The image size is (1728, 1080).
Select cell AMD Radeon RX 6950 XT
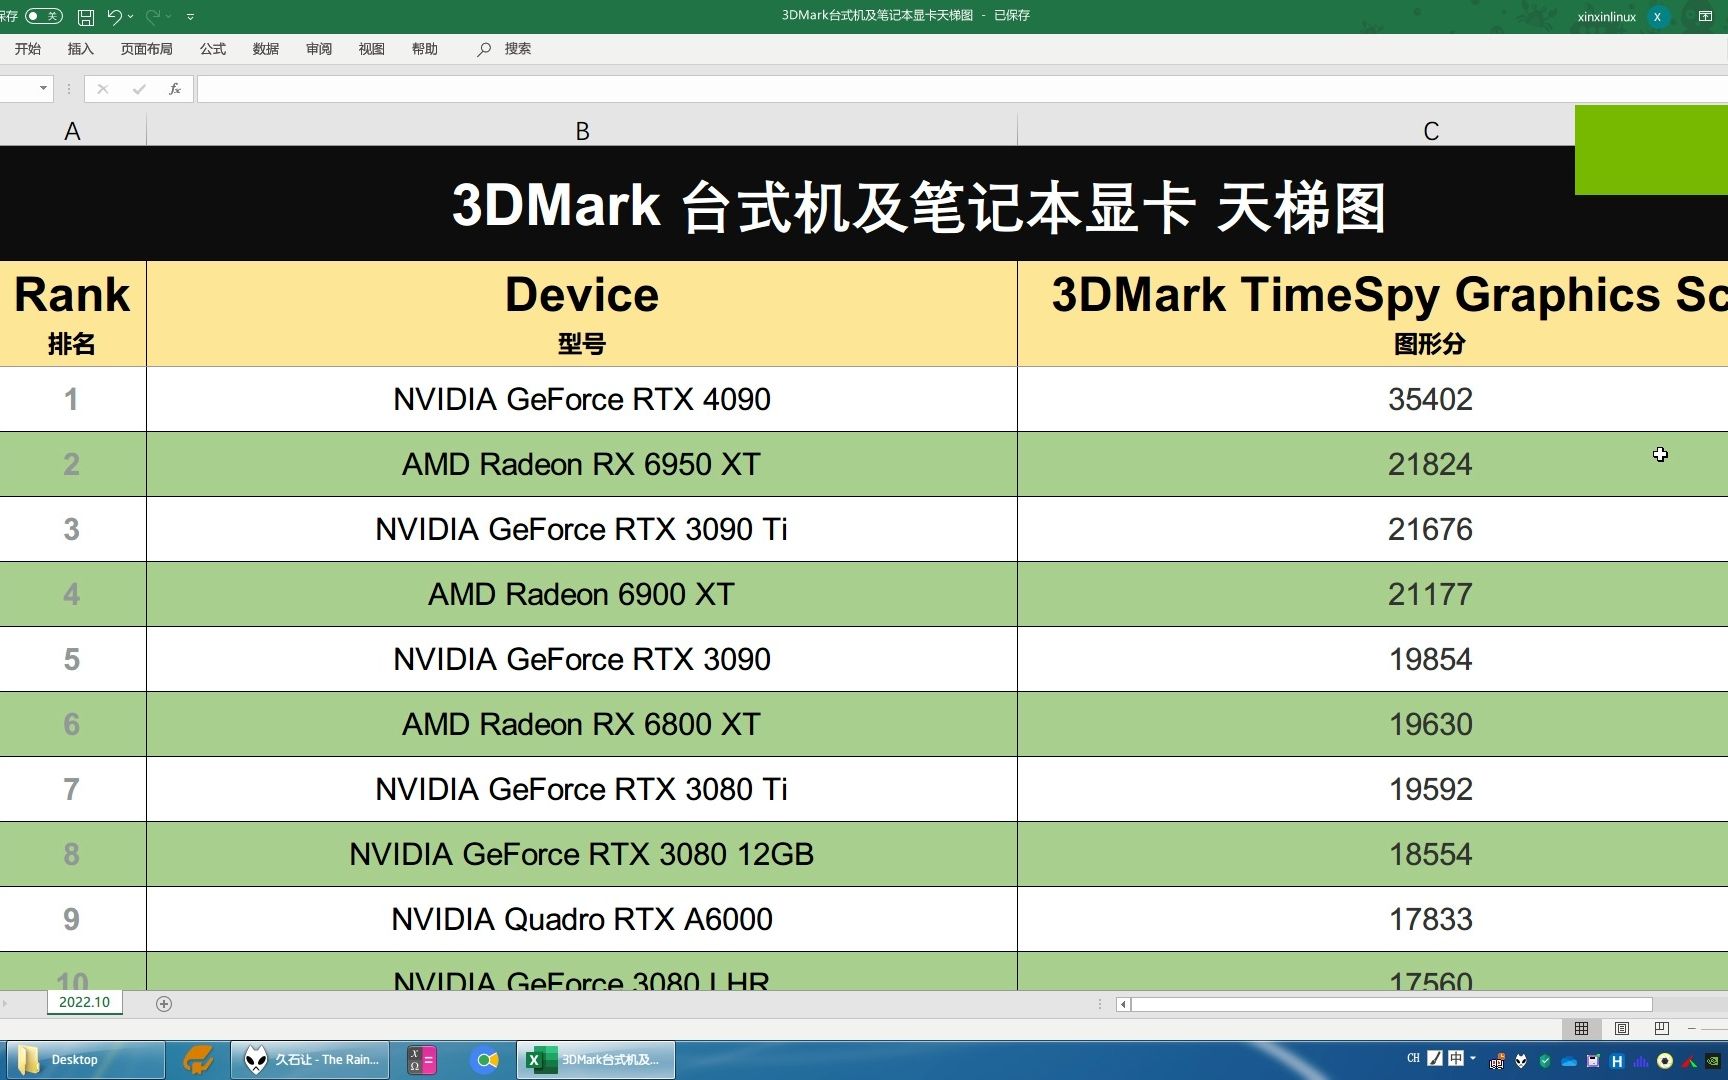pyautogui.click(x=582, y=464)
